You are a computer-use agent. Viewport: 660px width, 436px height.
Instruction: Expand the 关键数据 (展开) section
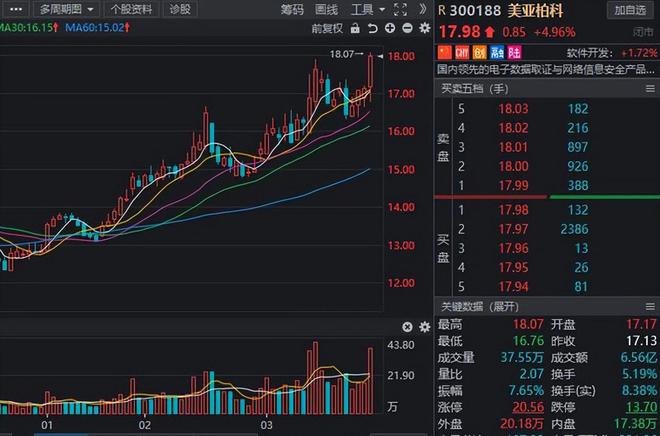click(480, 307)
